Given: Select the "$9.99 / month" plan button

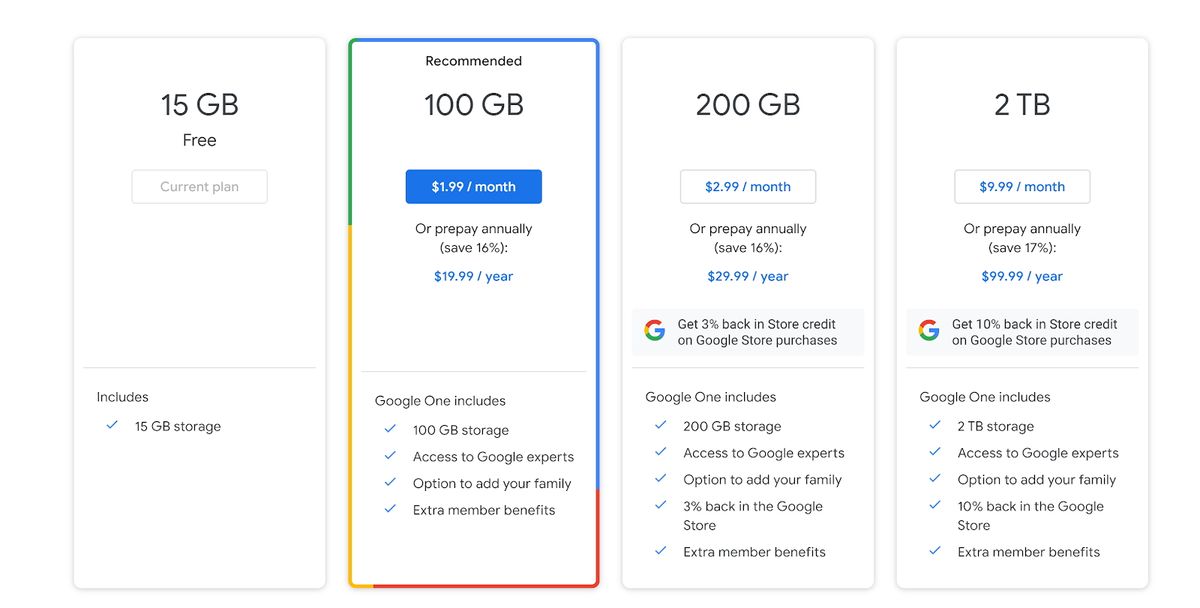Looking at the screenshot, I should point(1021,186).
